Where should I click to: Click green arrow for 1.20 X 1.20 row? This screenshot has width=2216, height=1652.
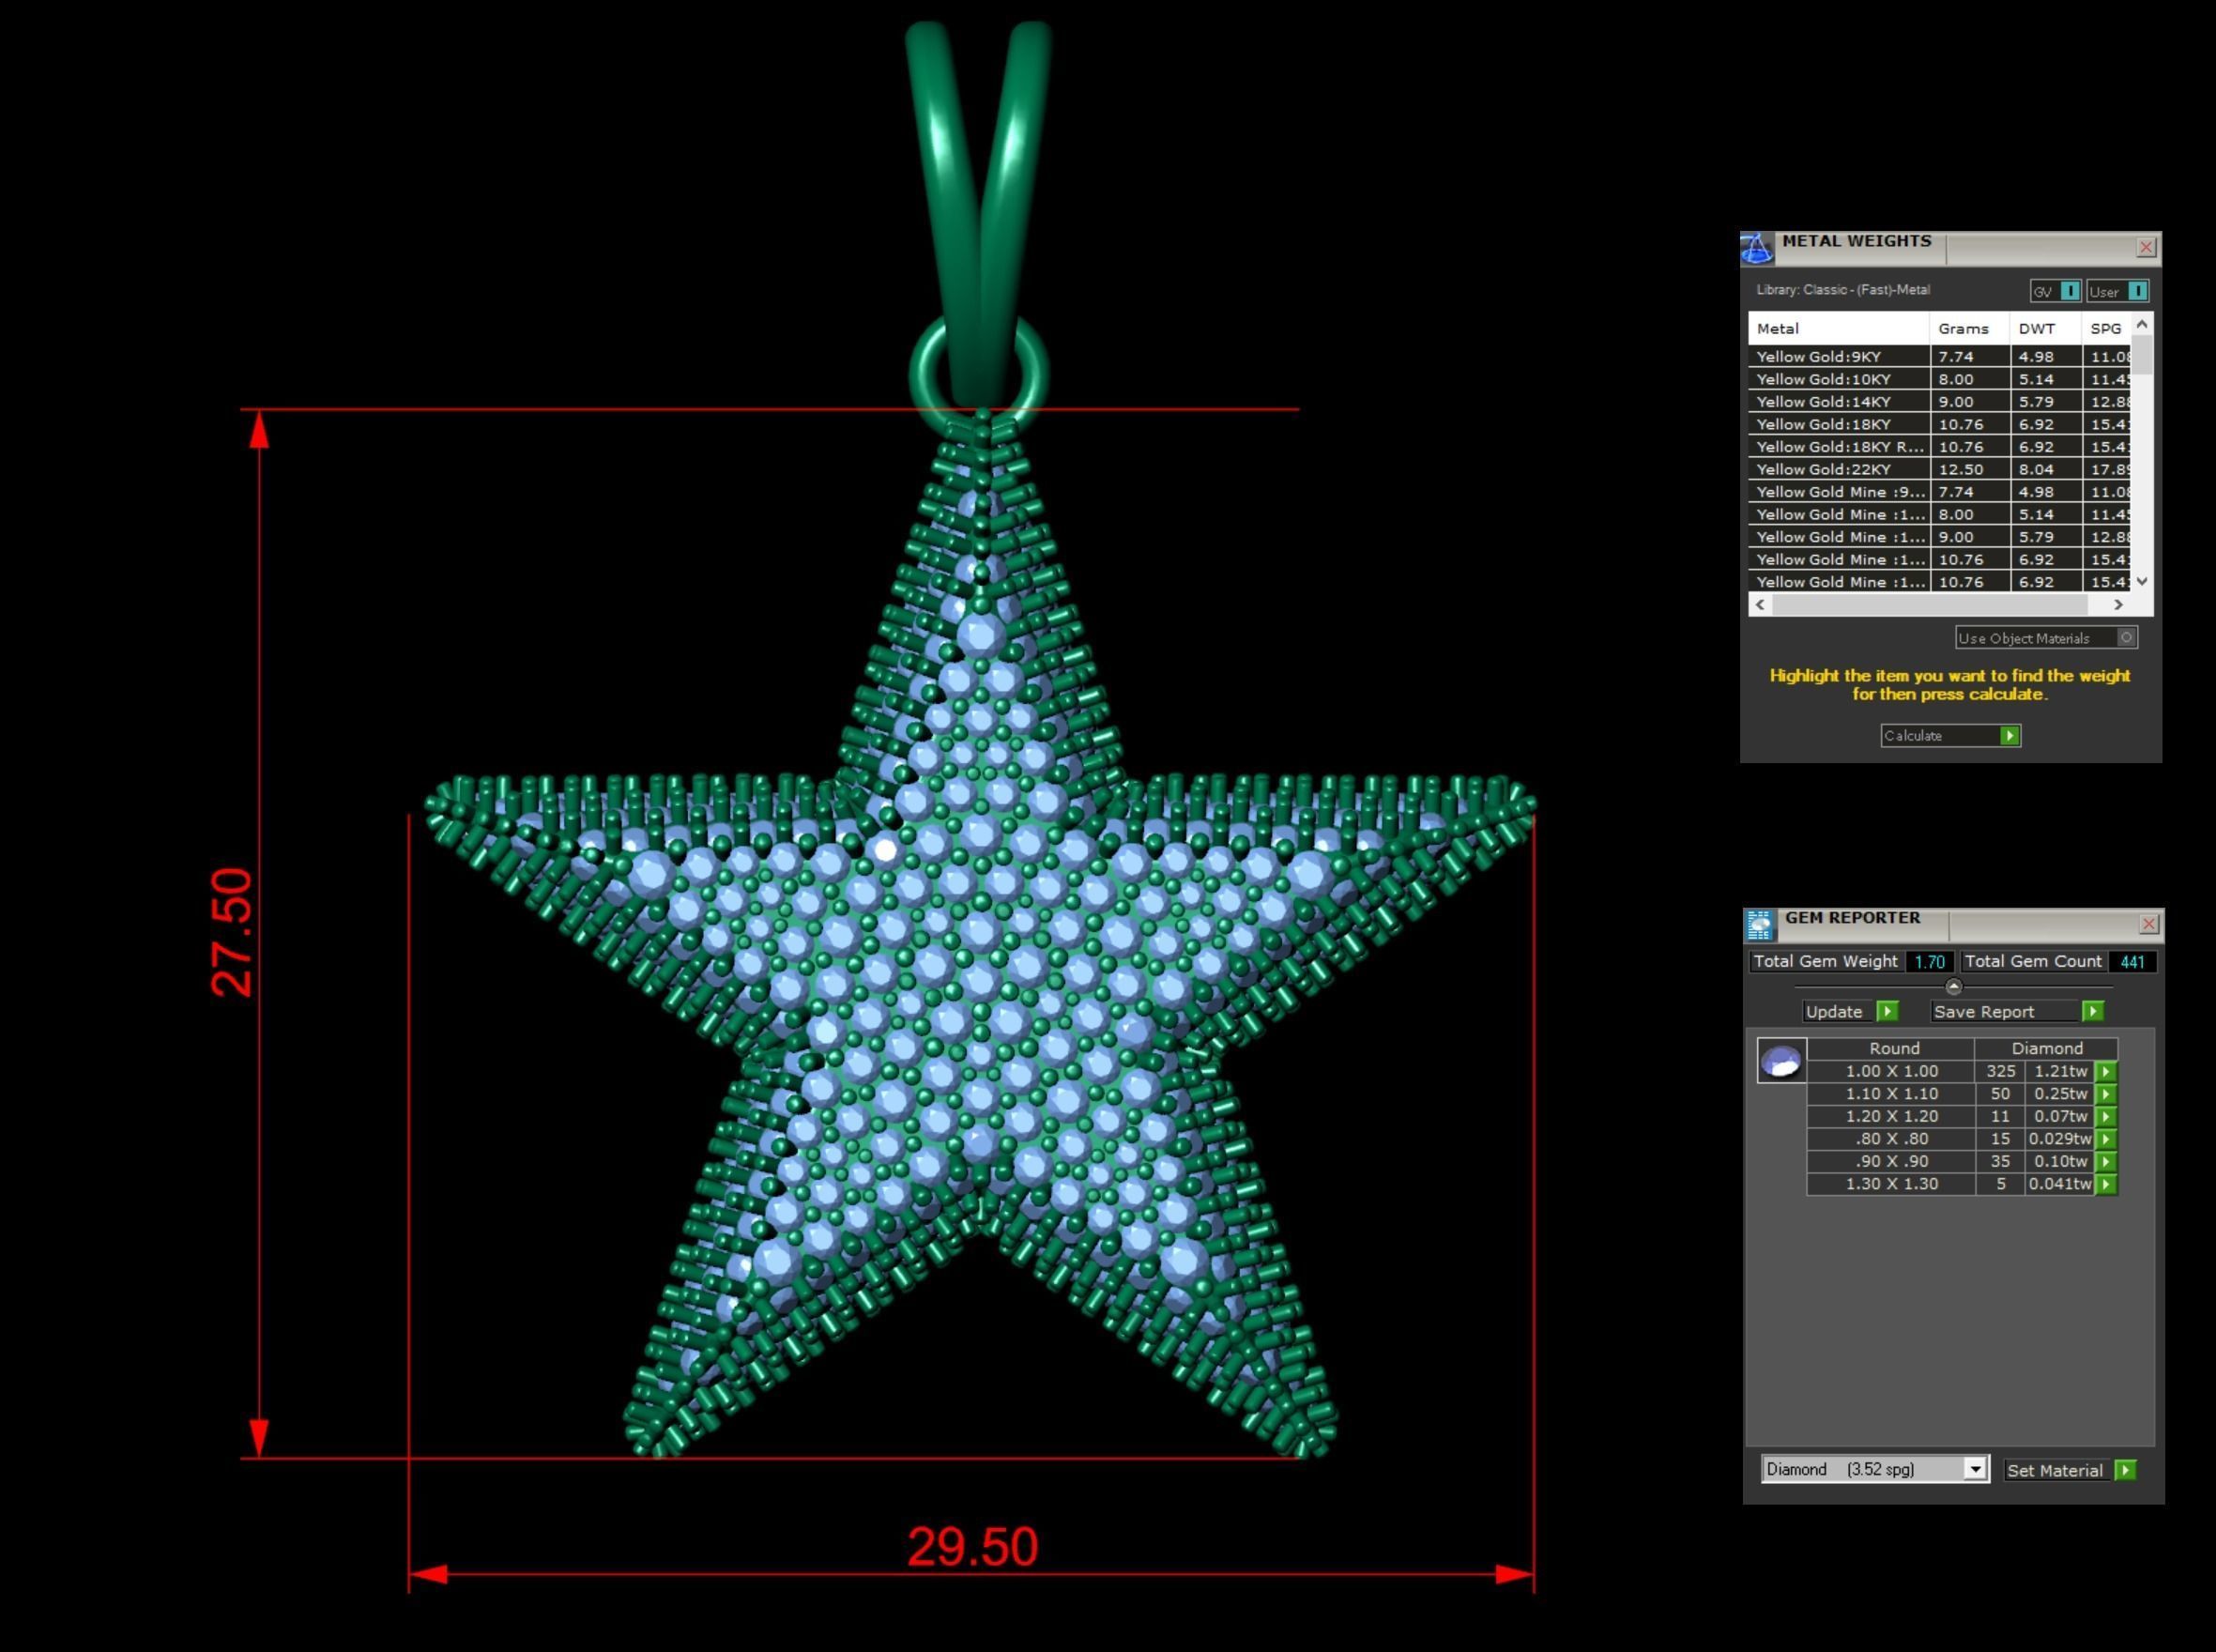tap(2106, 1117)
